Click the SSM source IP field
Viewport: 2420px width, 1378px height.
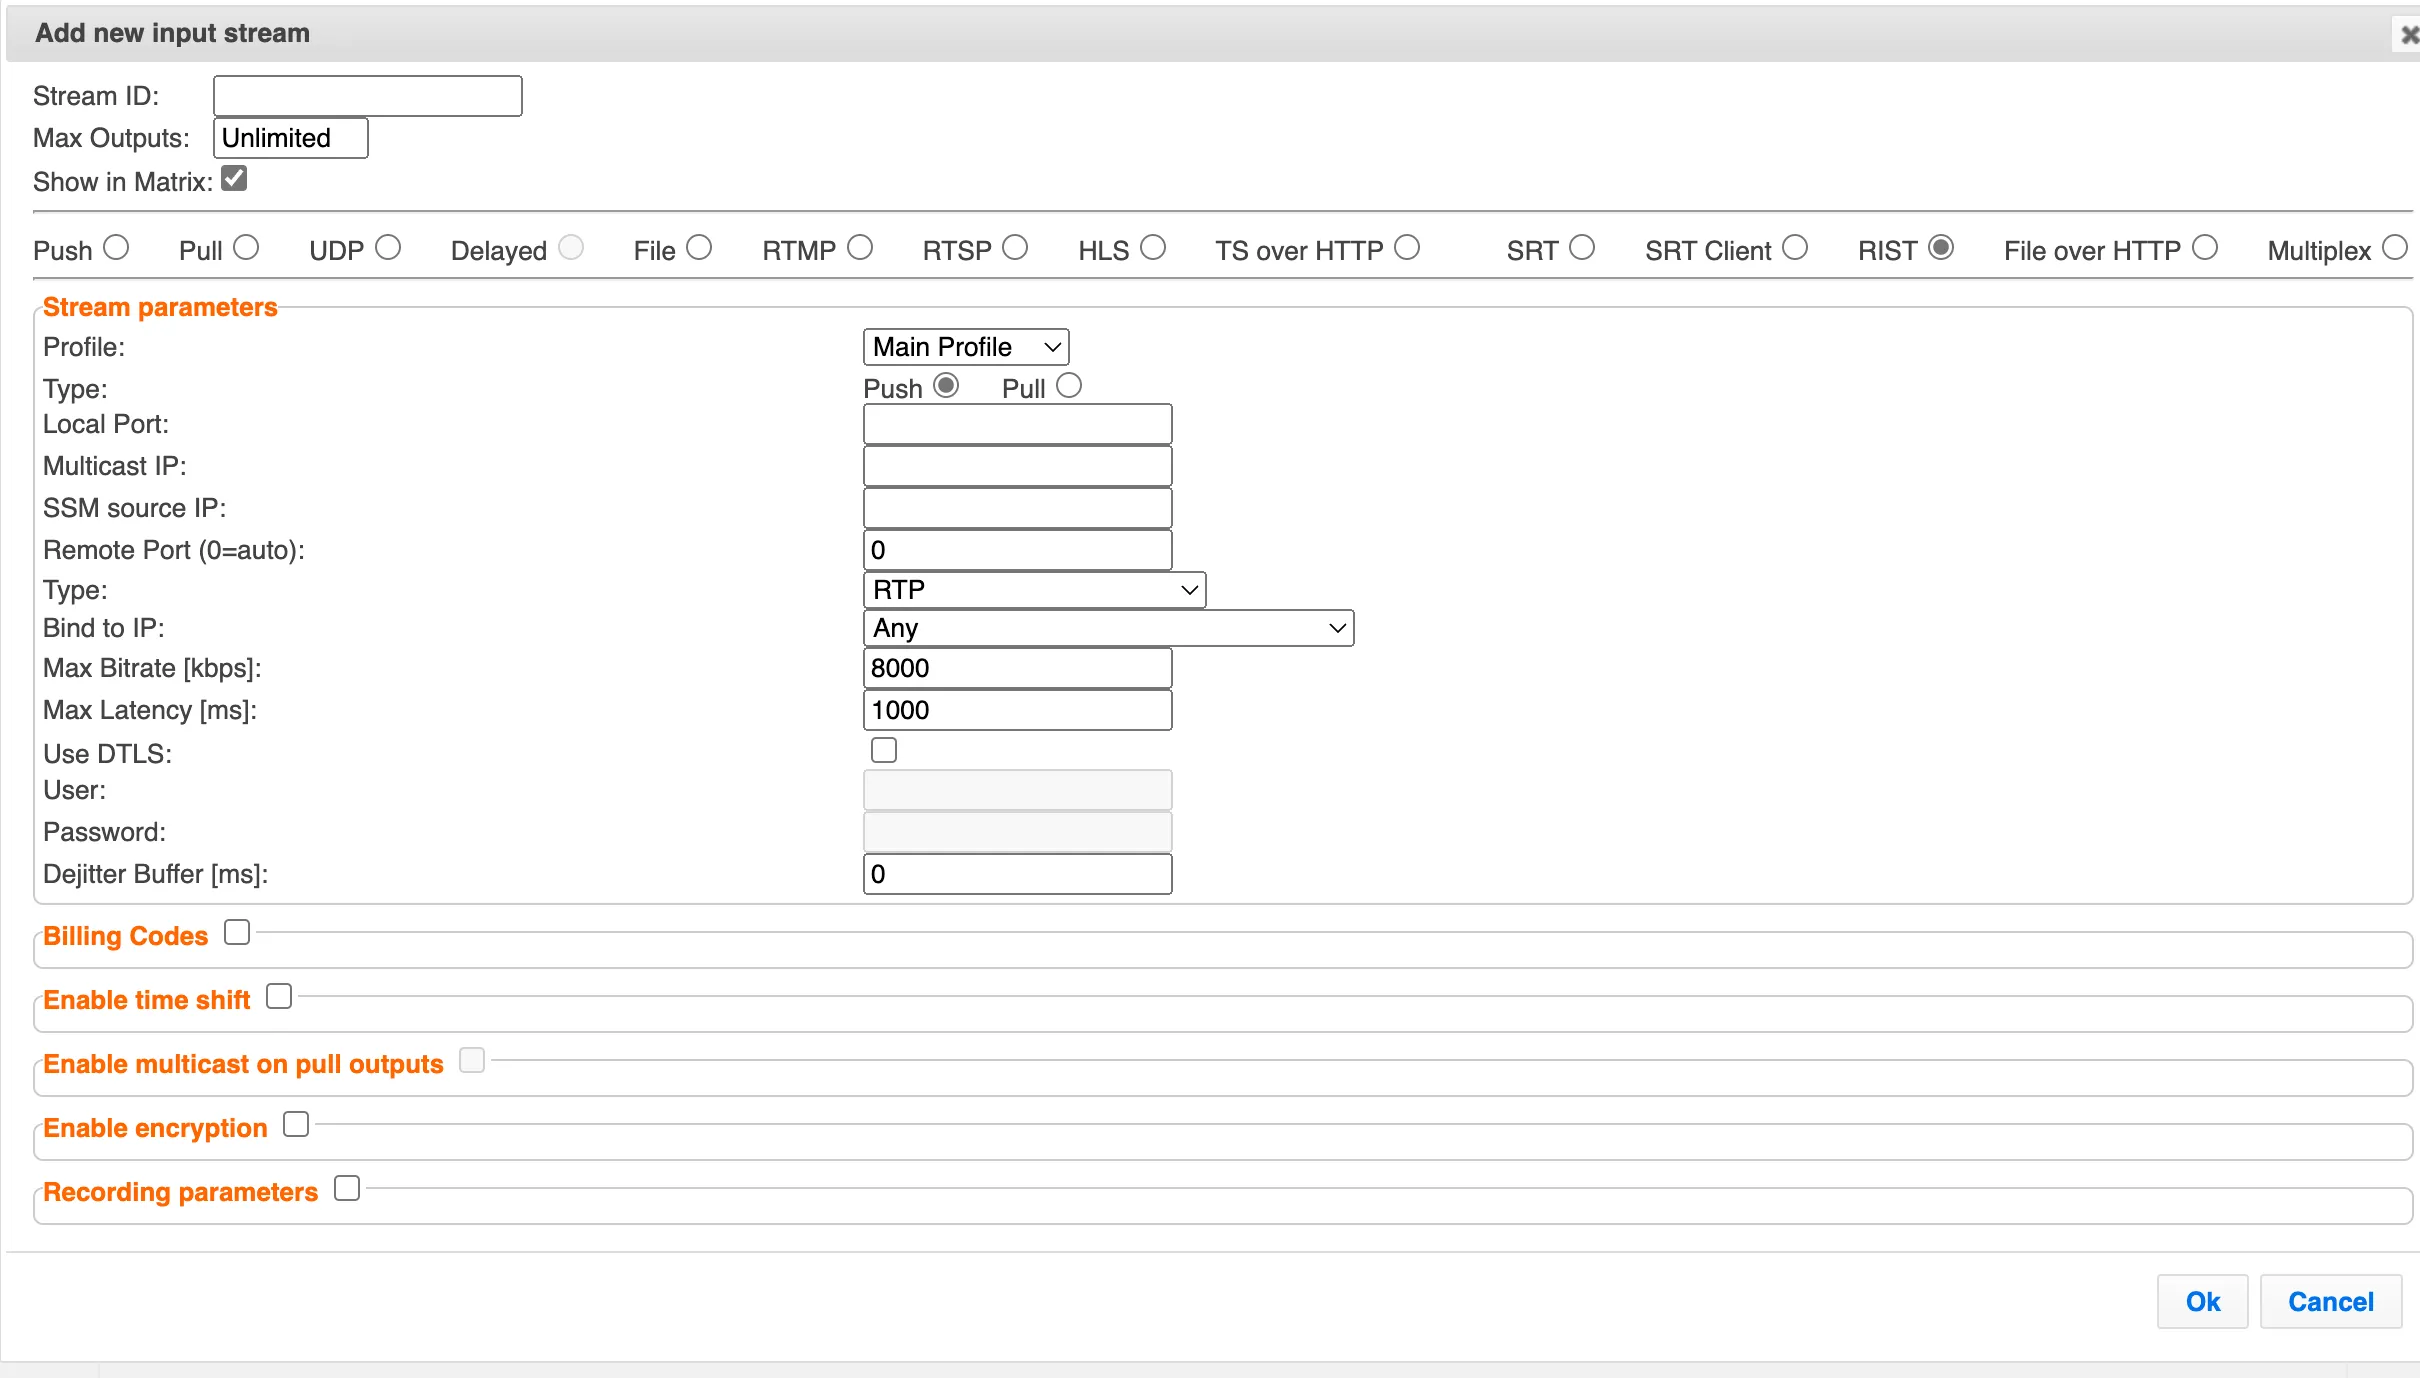[1017, 508]
